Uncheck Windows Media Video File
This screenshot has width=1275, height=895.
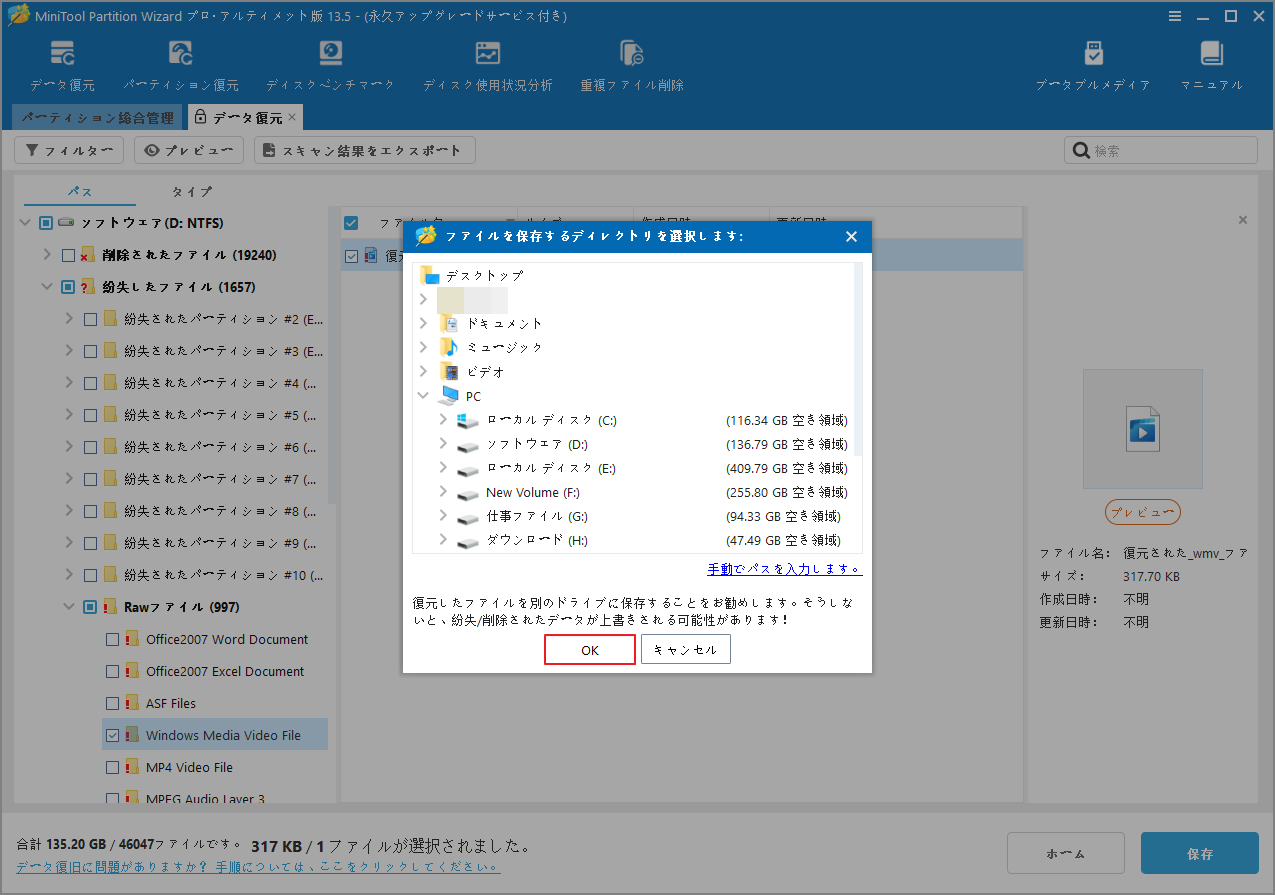click(113, 734)
